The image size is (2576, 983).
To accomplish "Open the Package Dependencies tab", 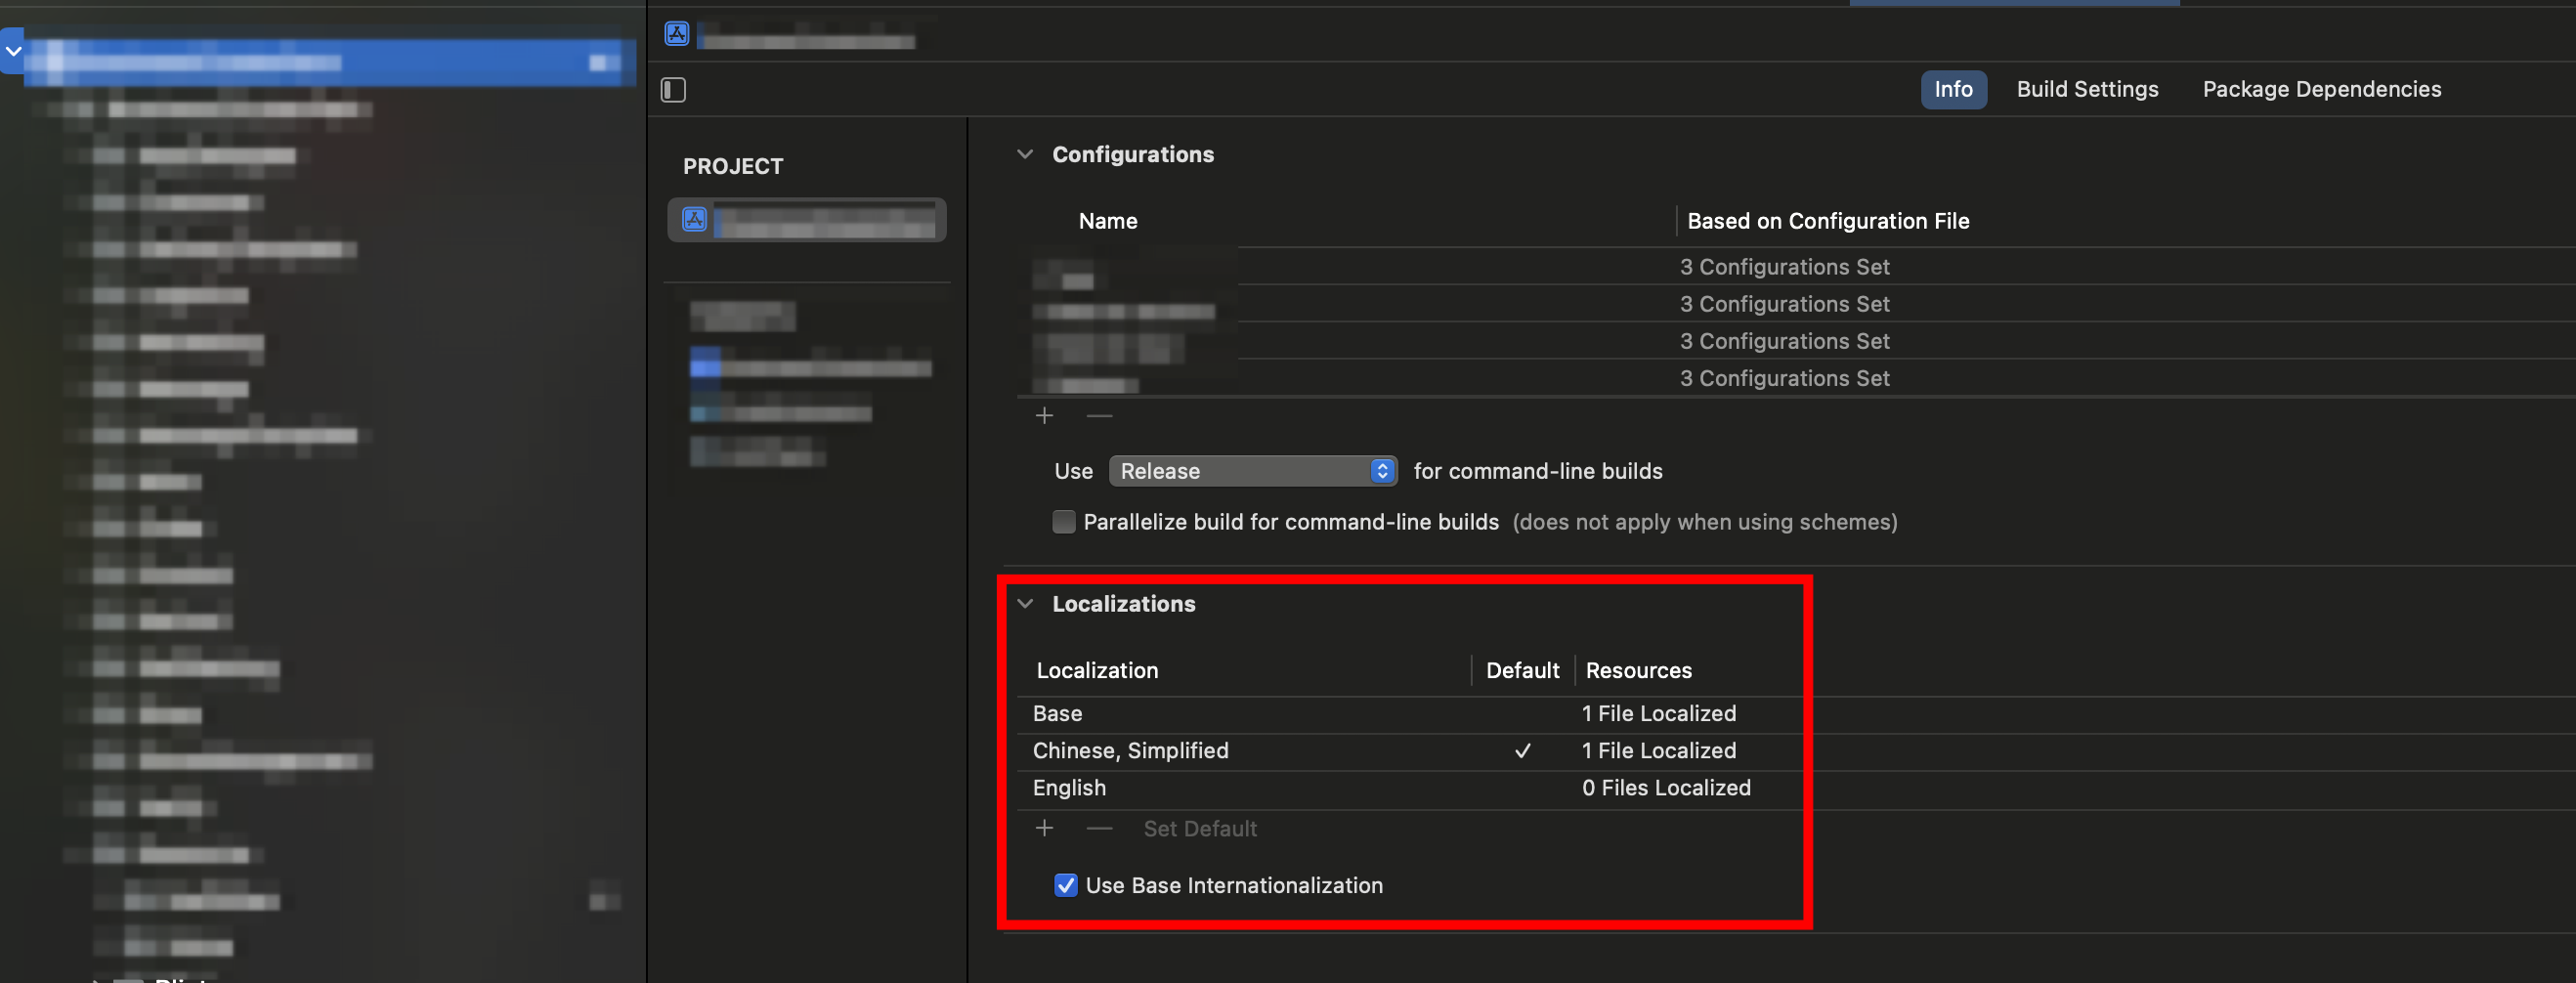I will (2321, 89).
